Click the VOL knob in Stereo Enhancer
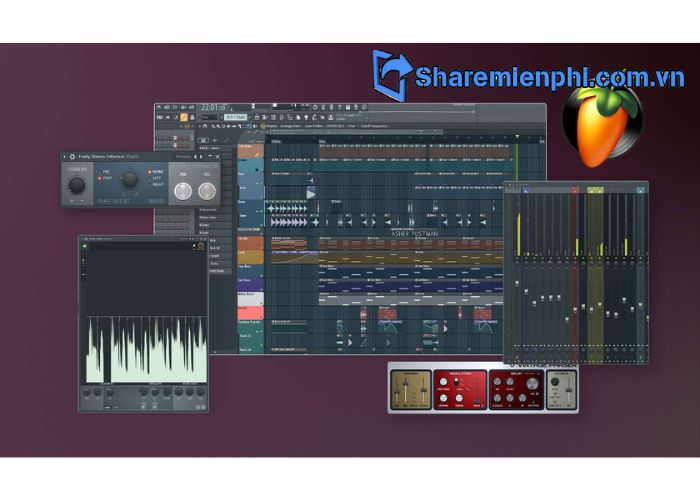 tap(207, 191)
